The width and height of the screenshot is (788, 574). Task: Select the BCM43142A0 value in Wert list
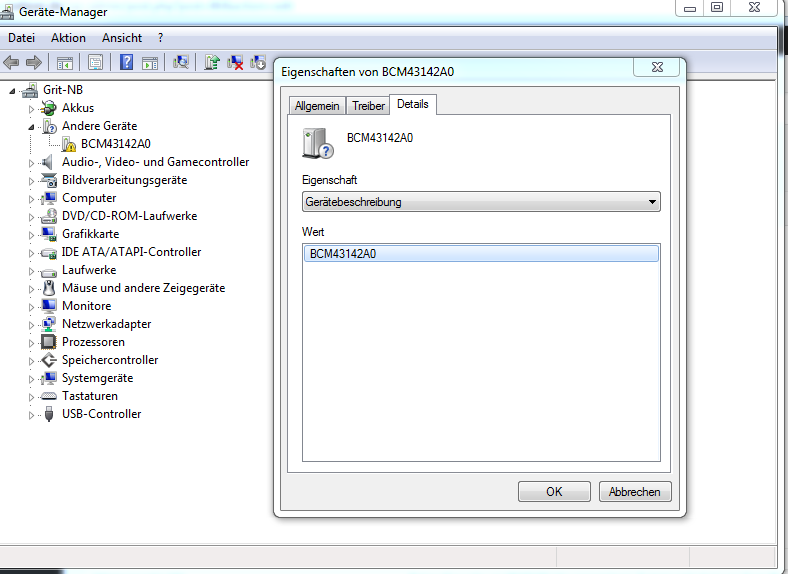point(481,254)
